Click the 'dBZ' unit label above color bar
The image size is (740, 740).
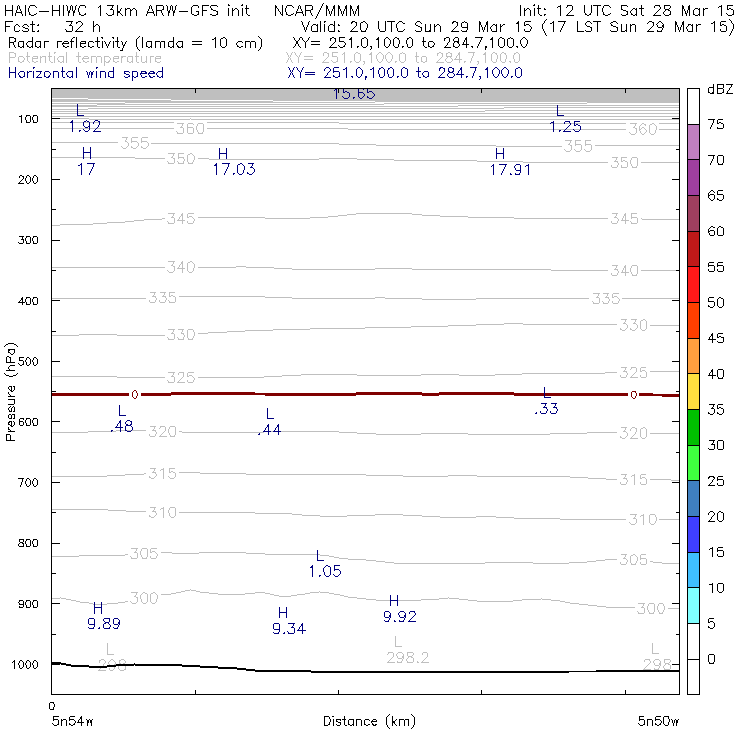coord(720,89)
